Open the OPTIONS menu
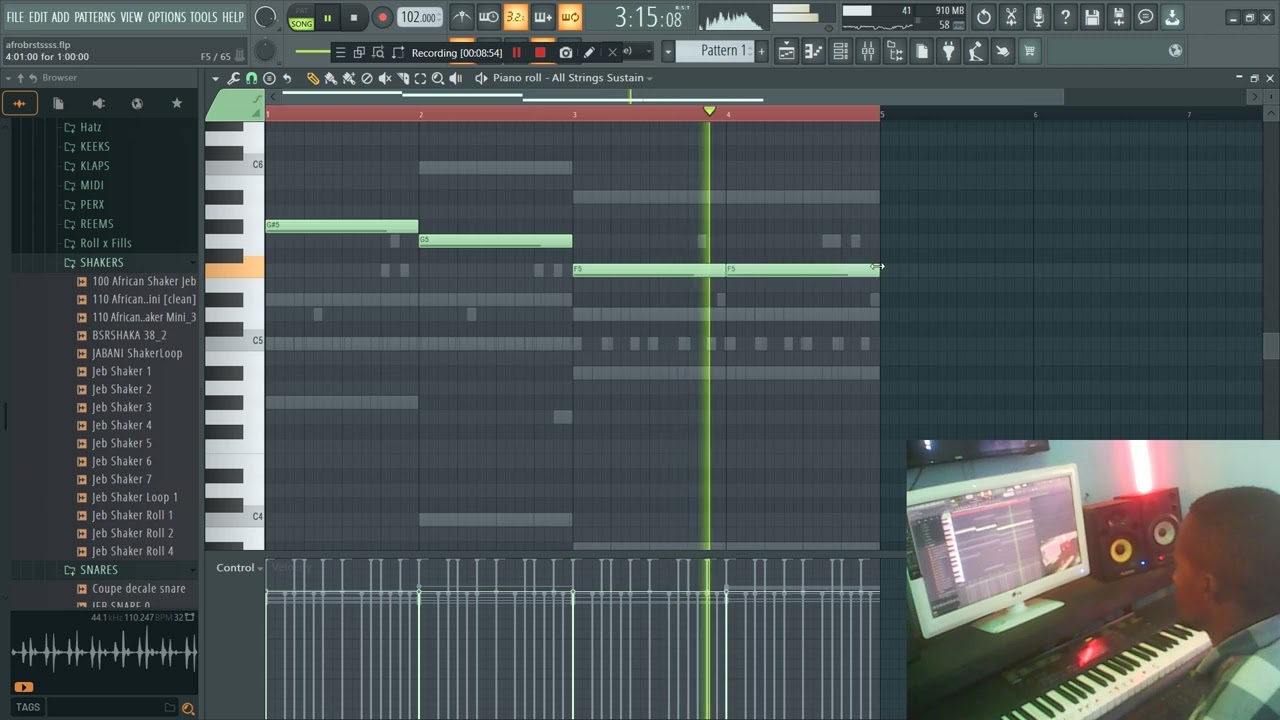The width and height of the screenshot is (1280, 720). [x=167, y=17]
